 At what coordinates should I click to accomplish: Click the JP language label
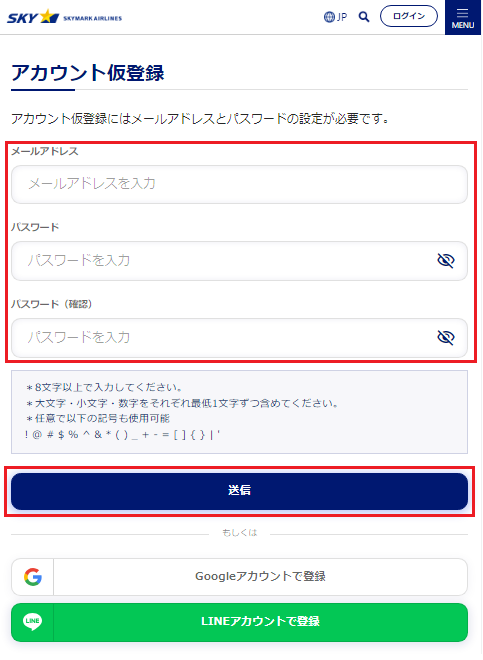[342, 17]
